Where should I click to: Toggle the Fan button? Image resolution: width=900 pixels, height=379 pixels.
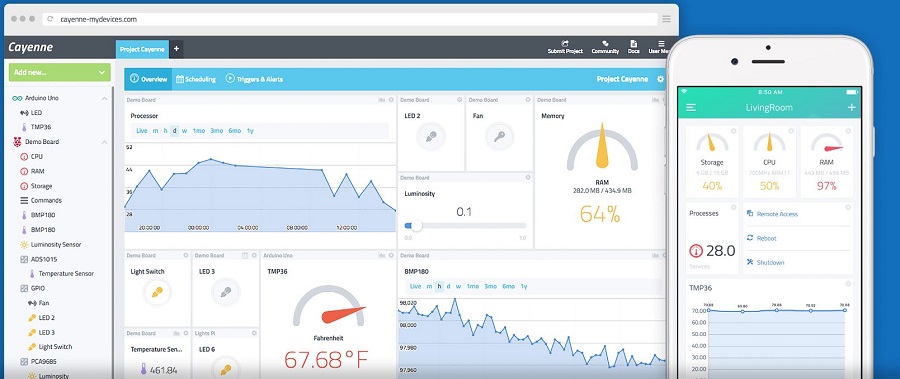tap(499, 137)
